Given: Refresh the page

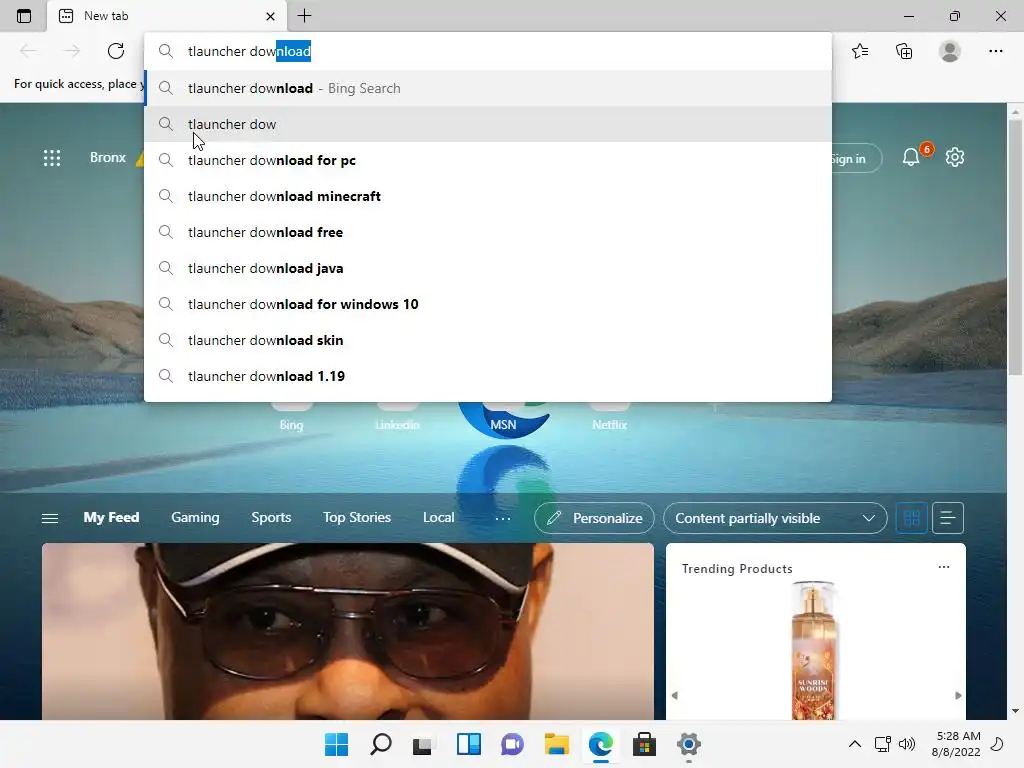Looking at the screenshot, I should pos(116,51).
